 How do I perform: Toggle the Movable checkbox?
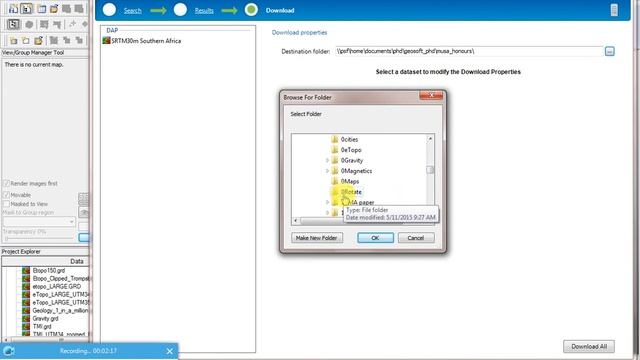(6, 195)
